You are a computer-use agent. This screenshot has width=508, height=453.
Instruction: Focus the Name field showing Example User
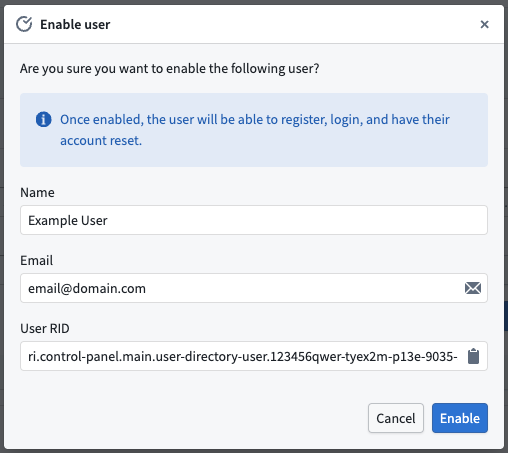(x=254, y=220)
